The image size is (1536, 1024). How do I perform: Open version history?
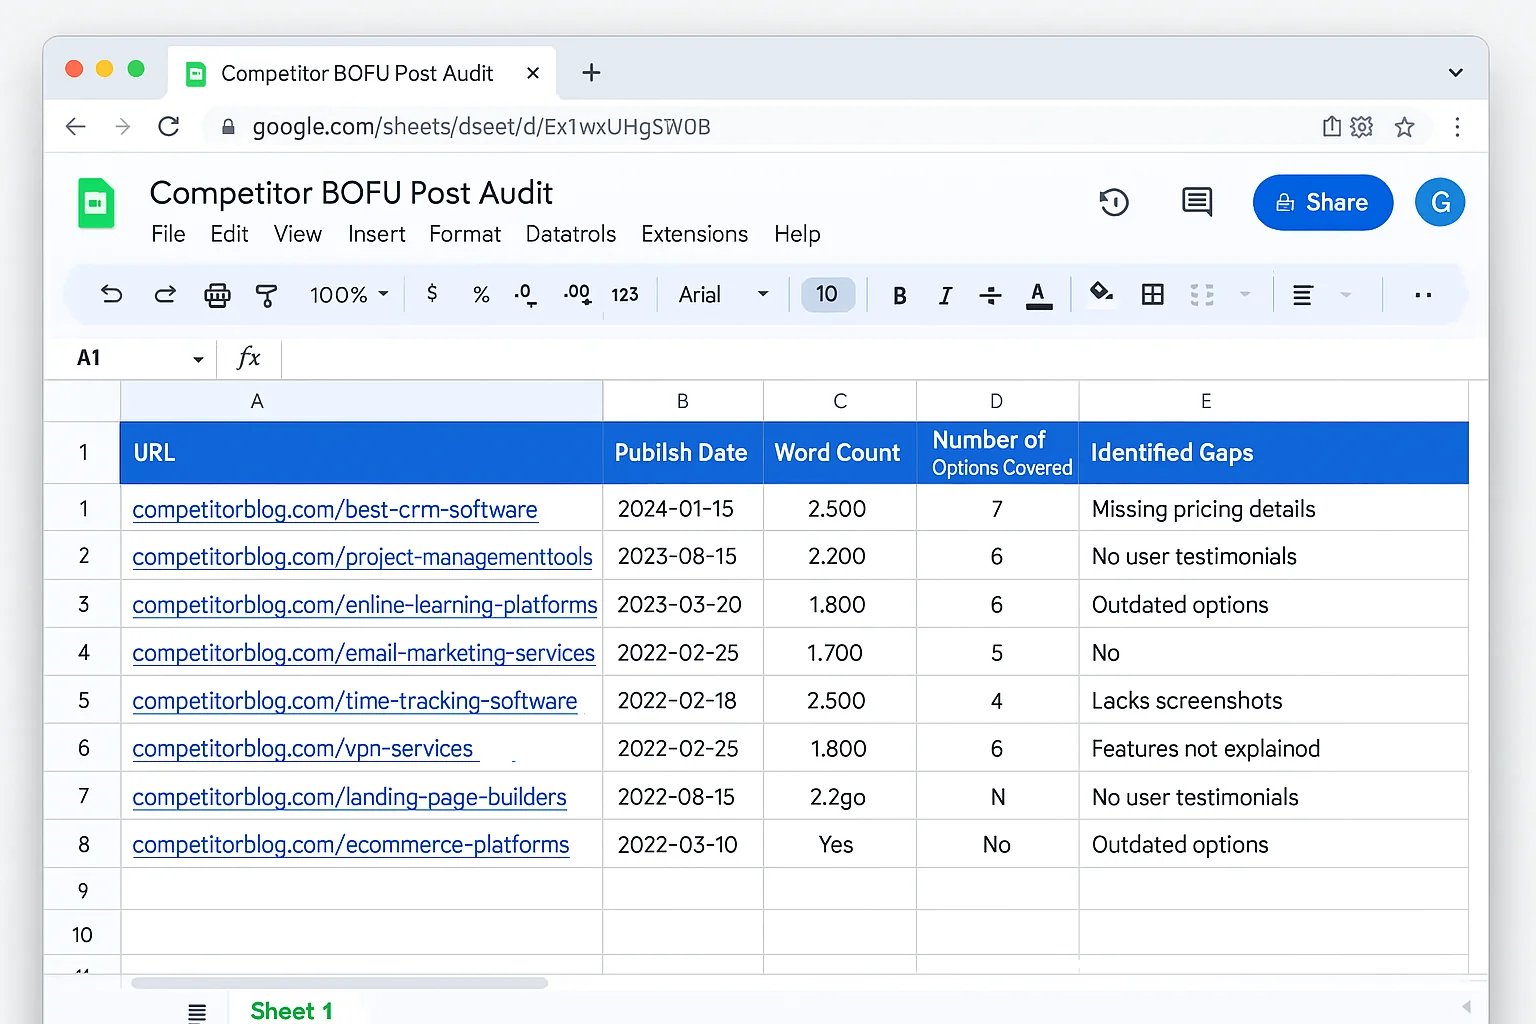(x=1114, y=202)
